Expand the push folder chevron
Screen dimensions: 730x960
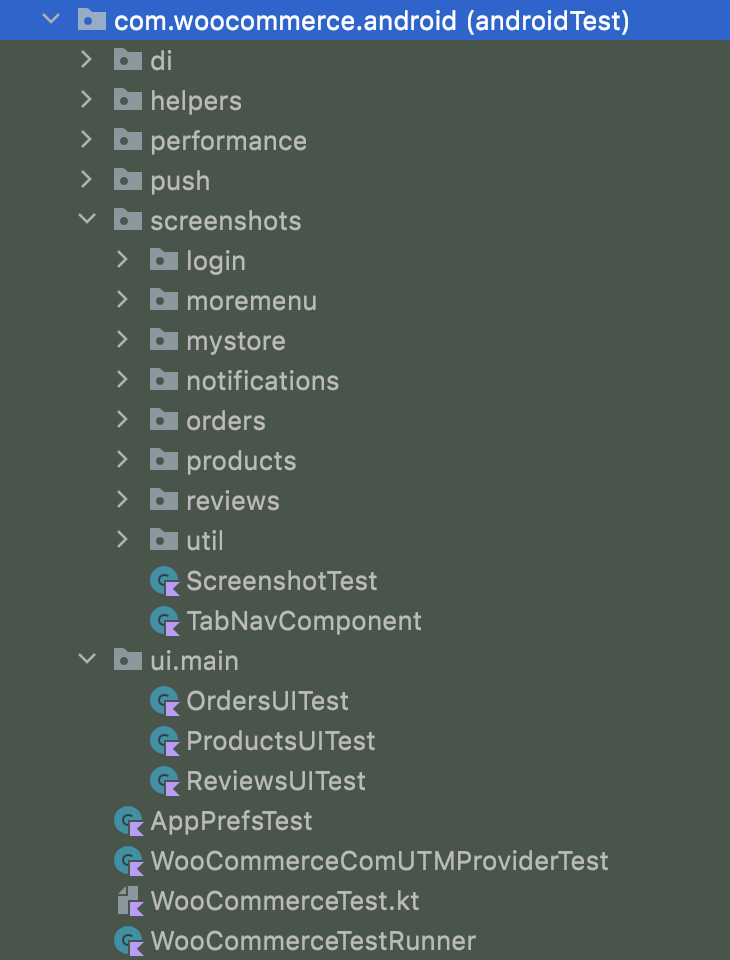pos(86,179)
